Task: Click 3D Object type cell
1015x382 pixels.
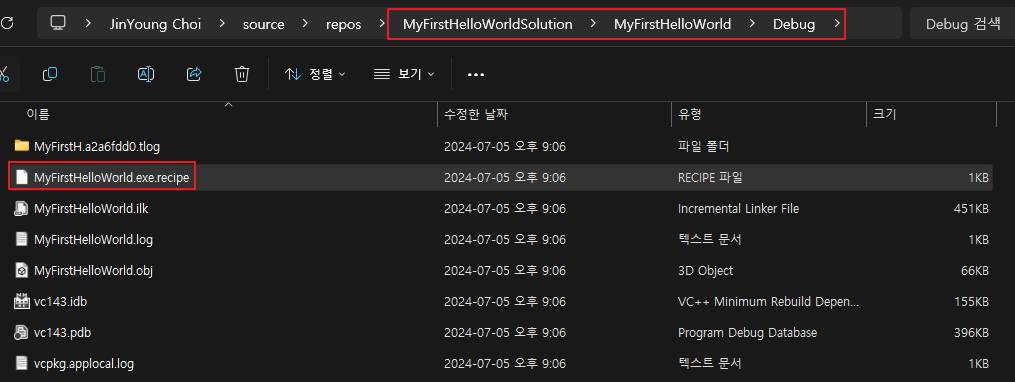Action: (x=706, y=270)
